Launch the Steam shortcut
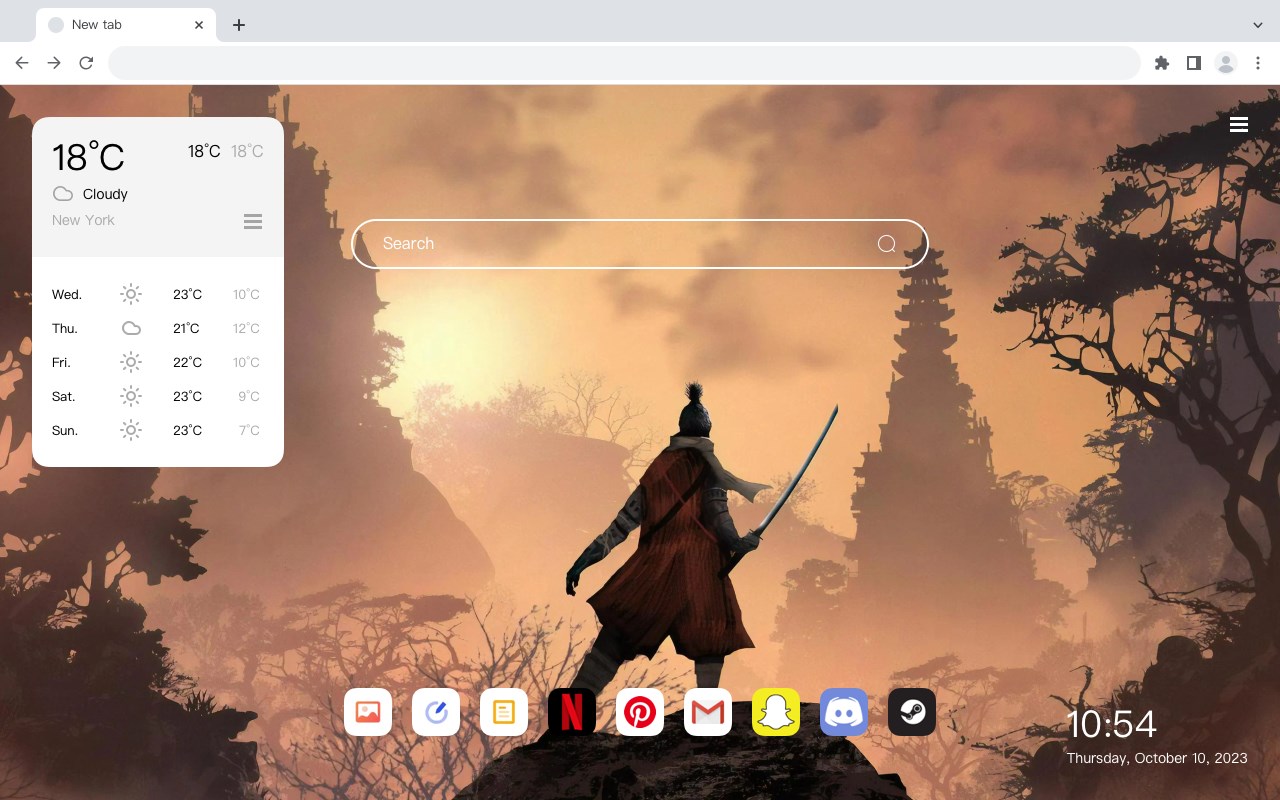This screenshot has height=800, width=1280. pyautogui.click(x=912, y=712)
